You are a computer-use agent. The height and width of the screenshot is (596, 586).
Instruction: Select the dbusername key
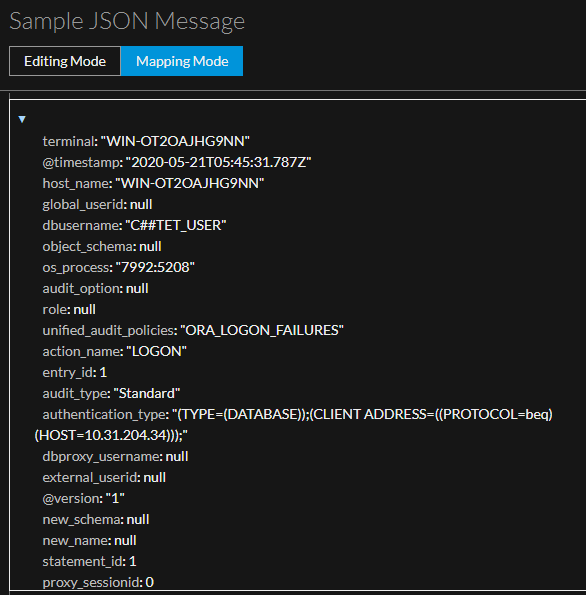[x=81, y=225]
